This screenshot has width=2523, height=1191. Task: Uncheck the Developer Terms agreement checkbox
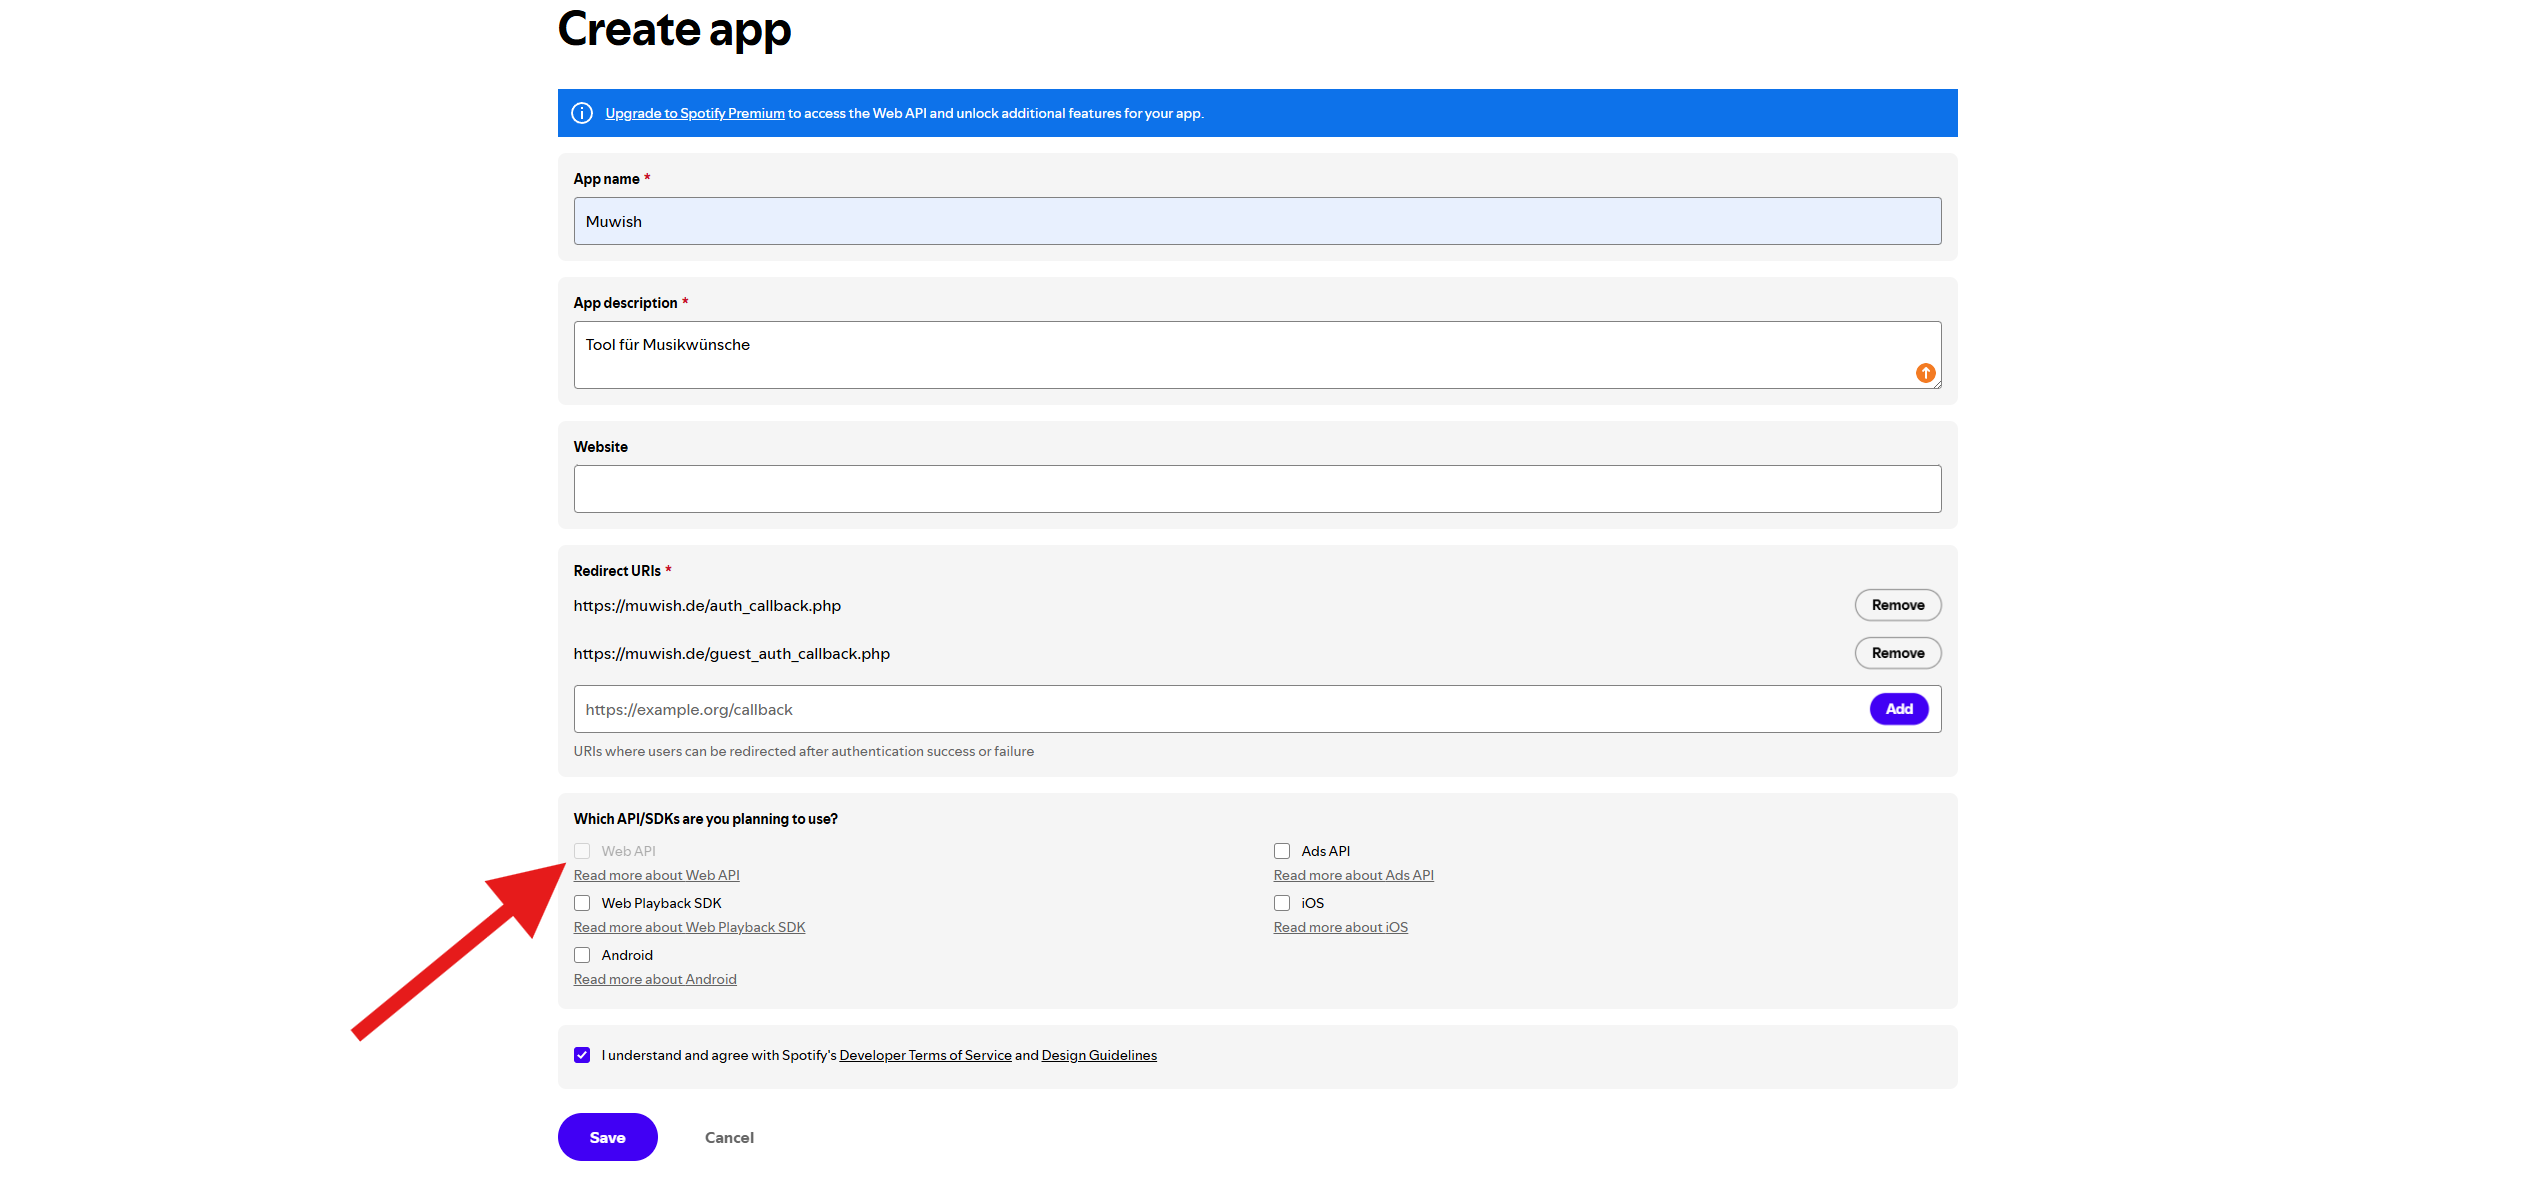pos(582,1054)
